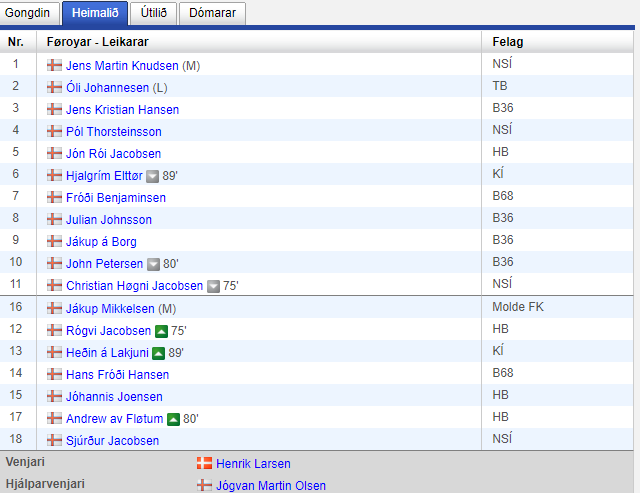
Task: Click Danish flag icon beside Henrik Larsen
Action: coord(204,464)
